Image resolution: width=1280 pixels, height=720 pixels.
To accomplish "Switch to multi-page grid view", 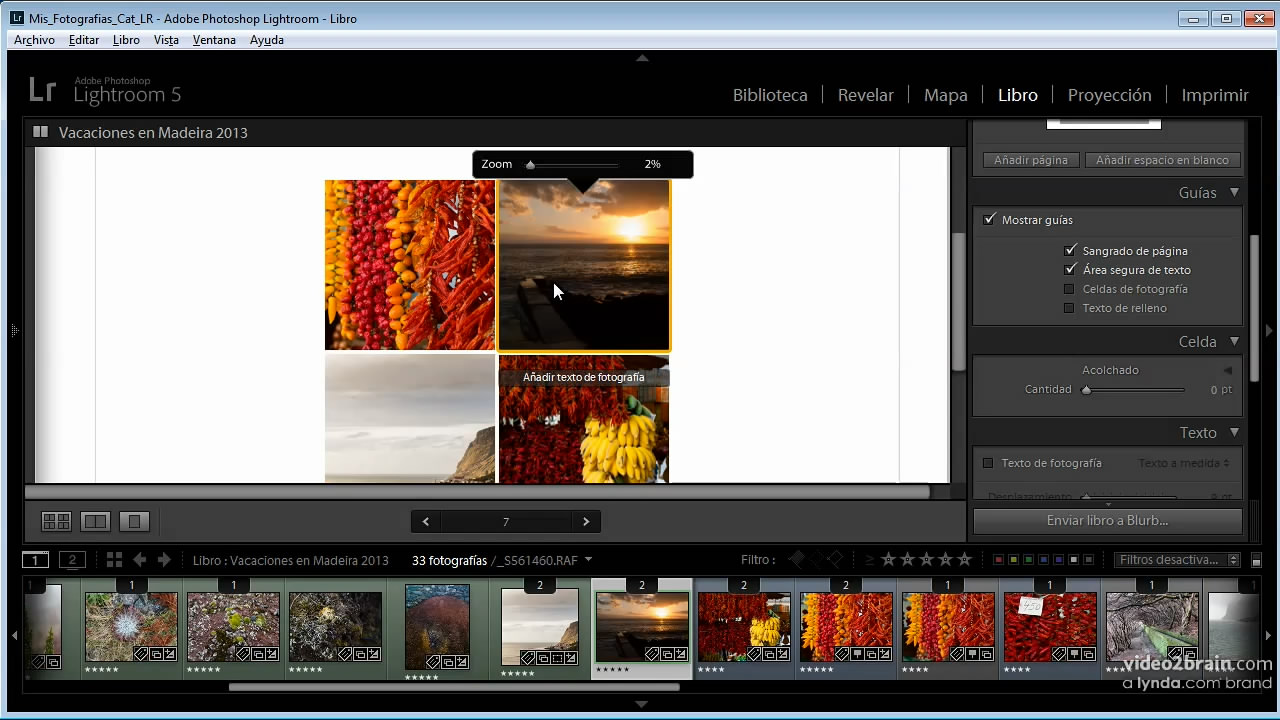I will coord(56,521).
